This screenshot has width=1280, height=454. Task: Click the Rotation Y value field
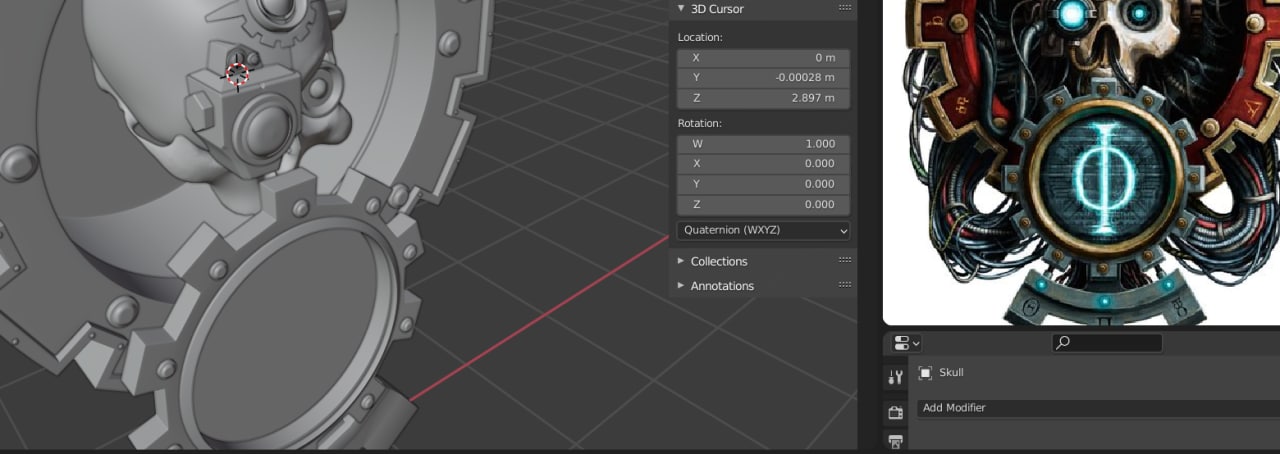pyautogui.click(x=763, y=184)
